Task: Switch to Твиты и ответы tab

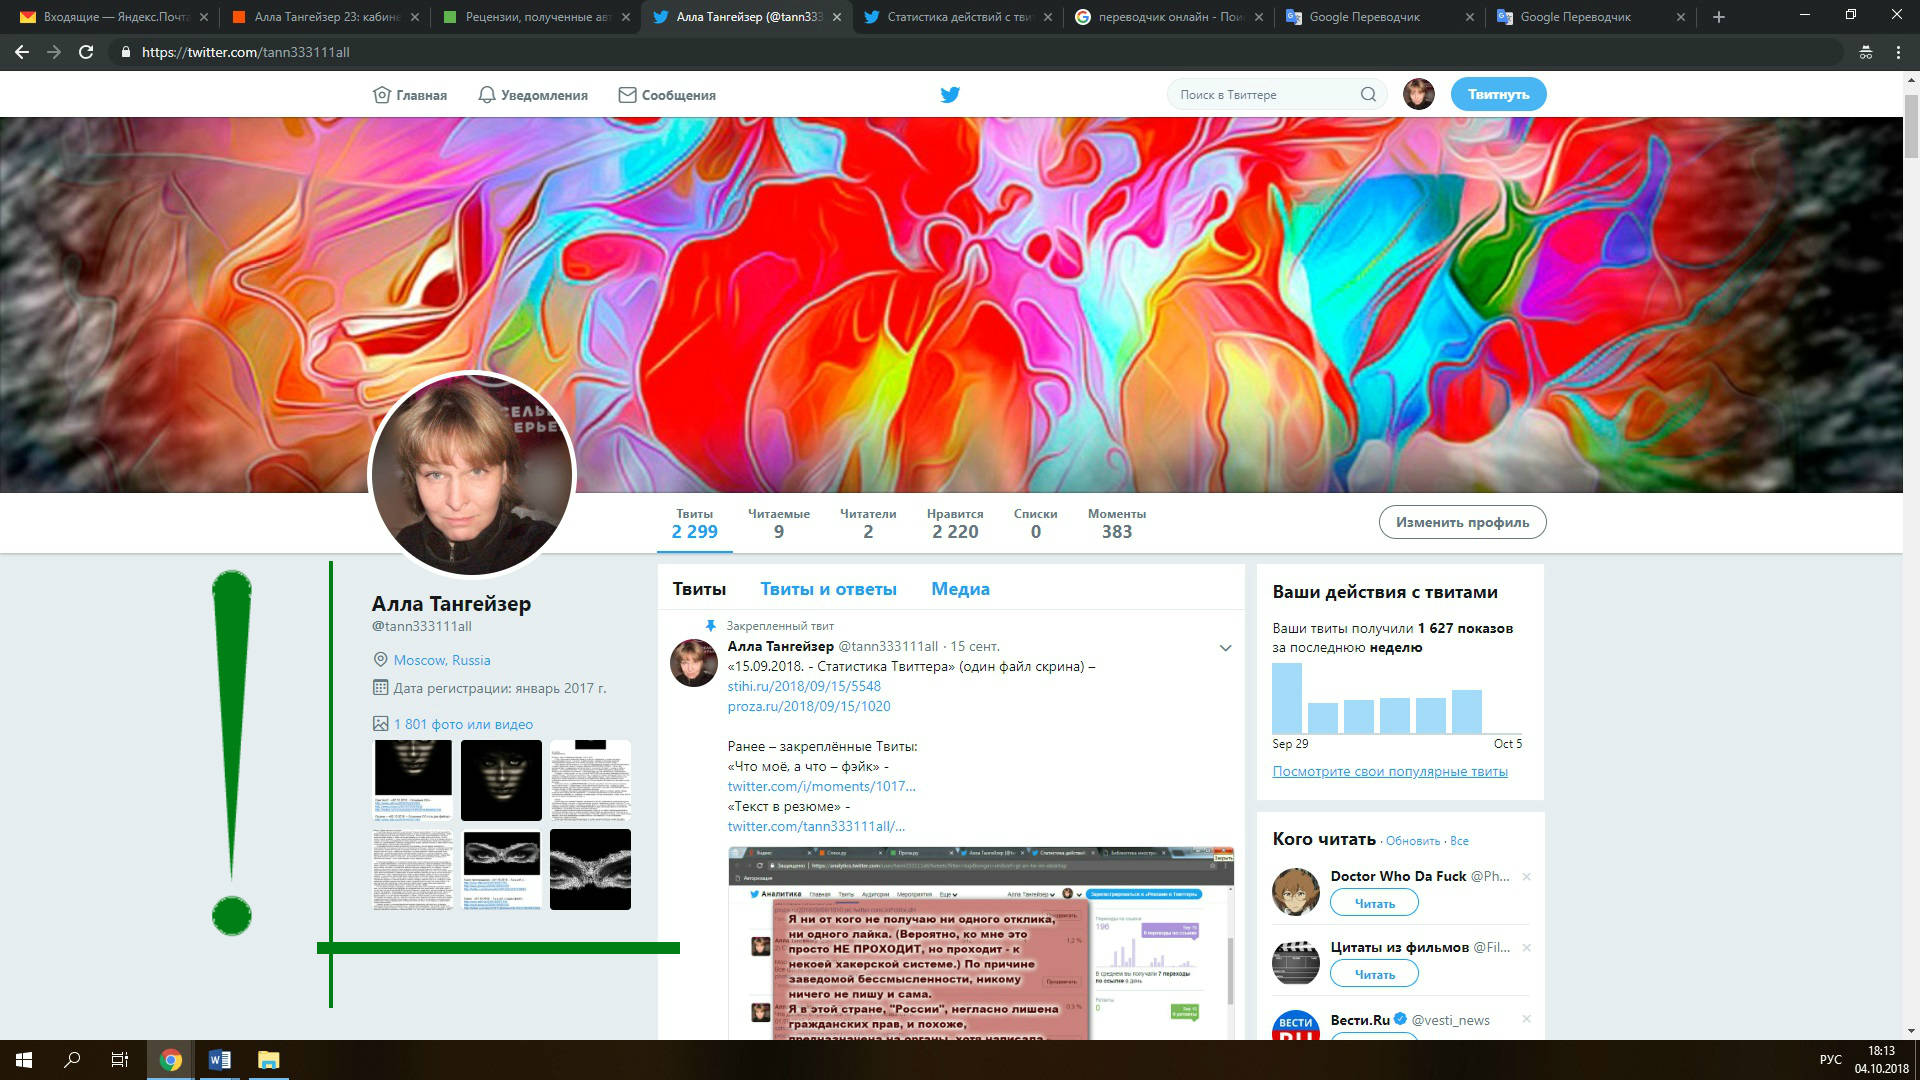Action: coord(828,589)
